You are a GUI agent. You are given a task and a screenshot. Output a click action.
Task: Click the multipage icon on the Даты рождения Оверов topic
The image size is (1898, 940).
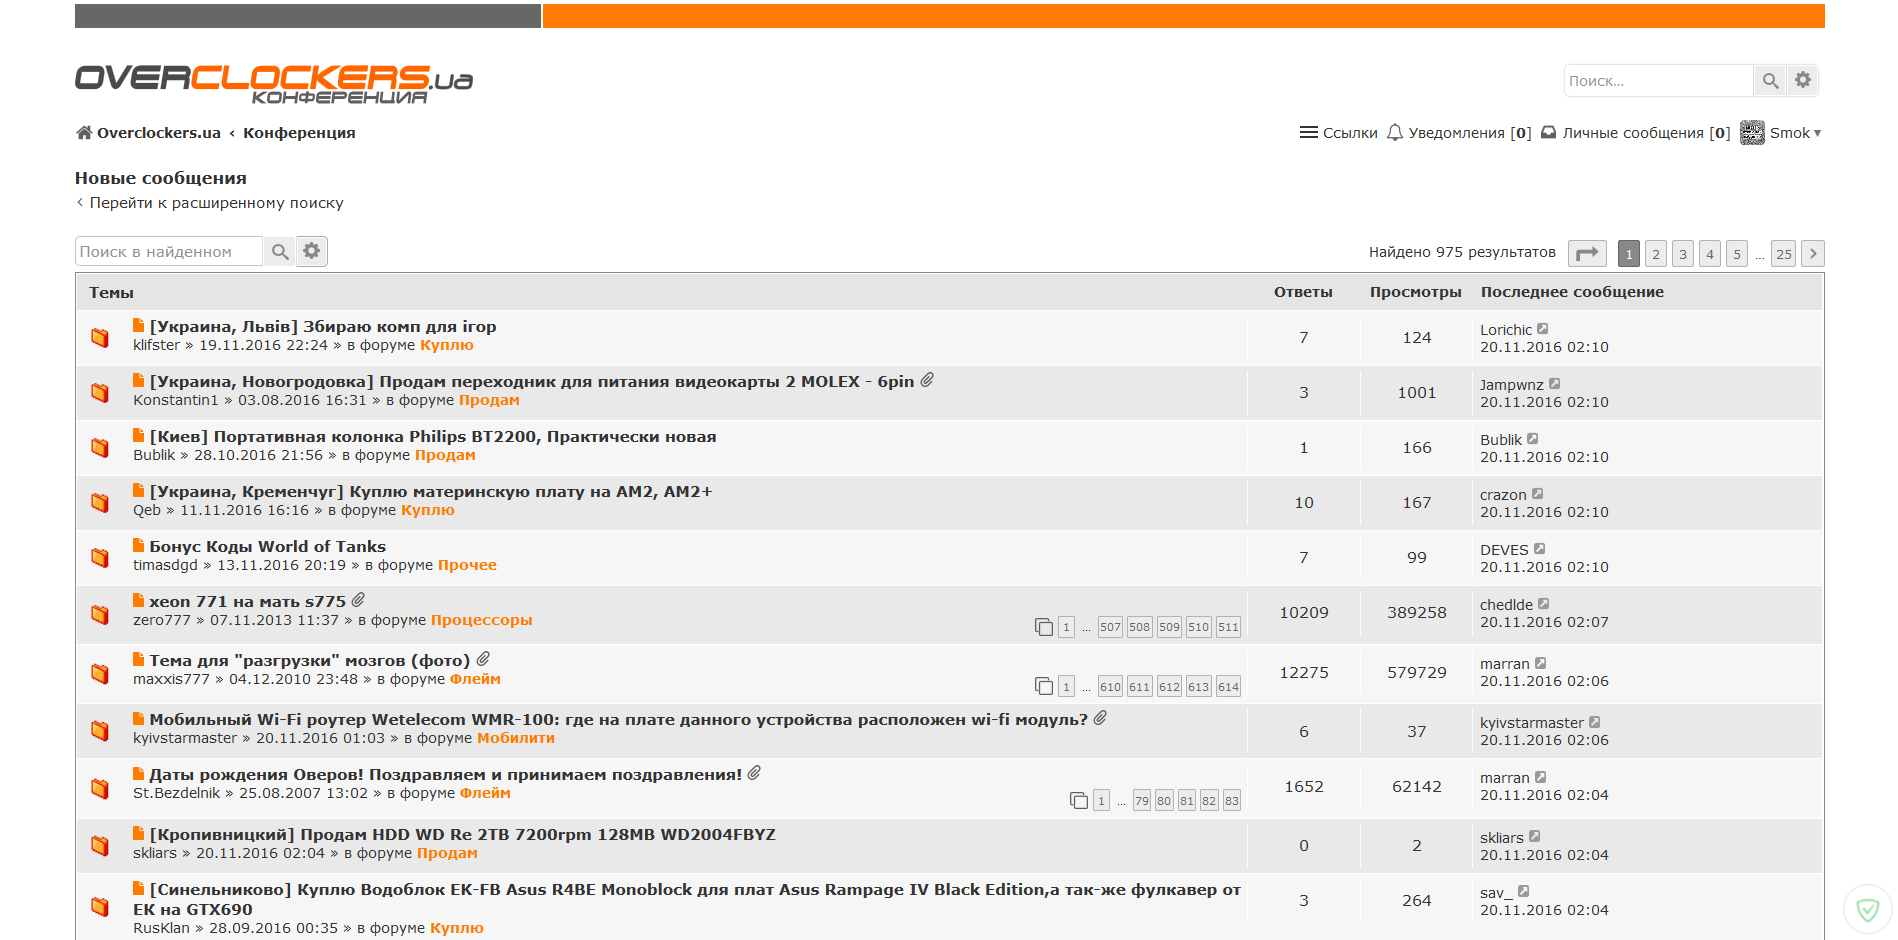point(1079,800)
